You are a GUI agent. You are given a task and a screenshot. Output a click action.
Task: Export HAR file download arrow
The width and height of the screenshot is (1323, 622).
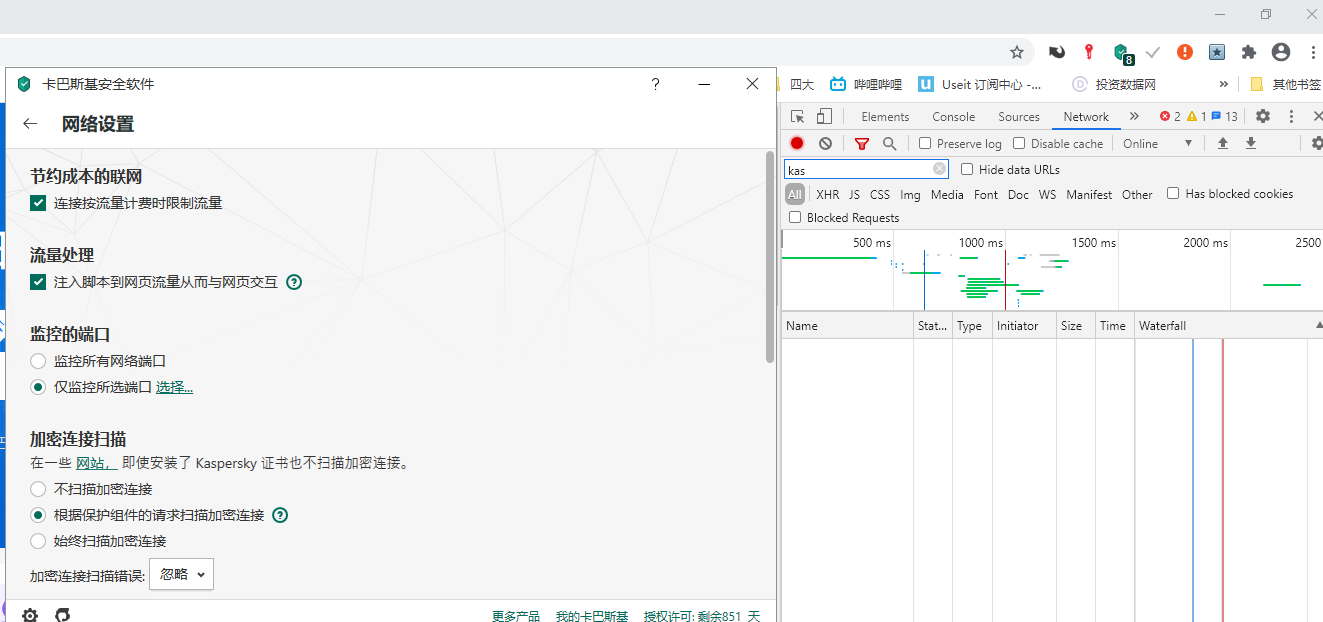1250,143
